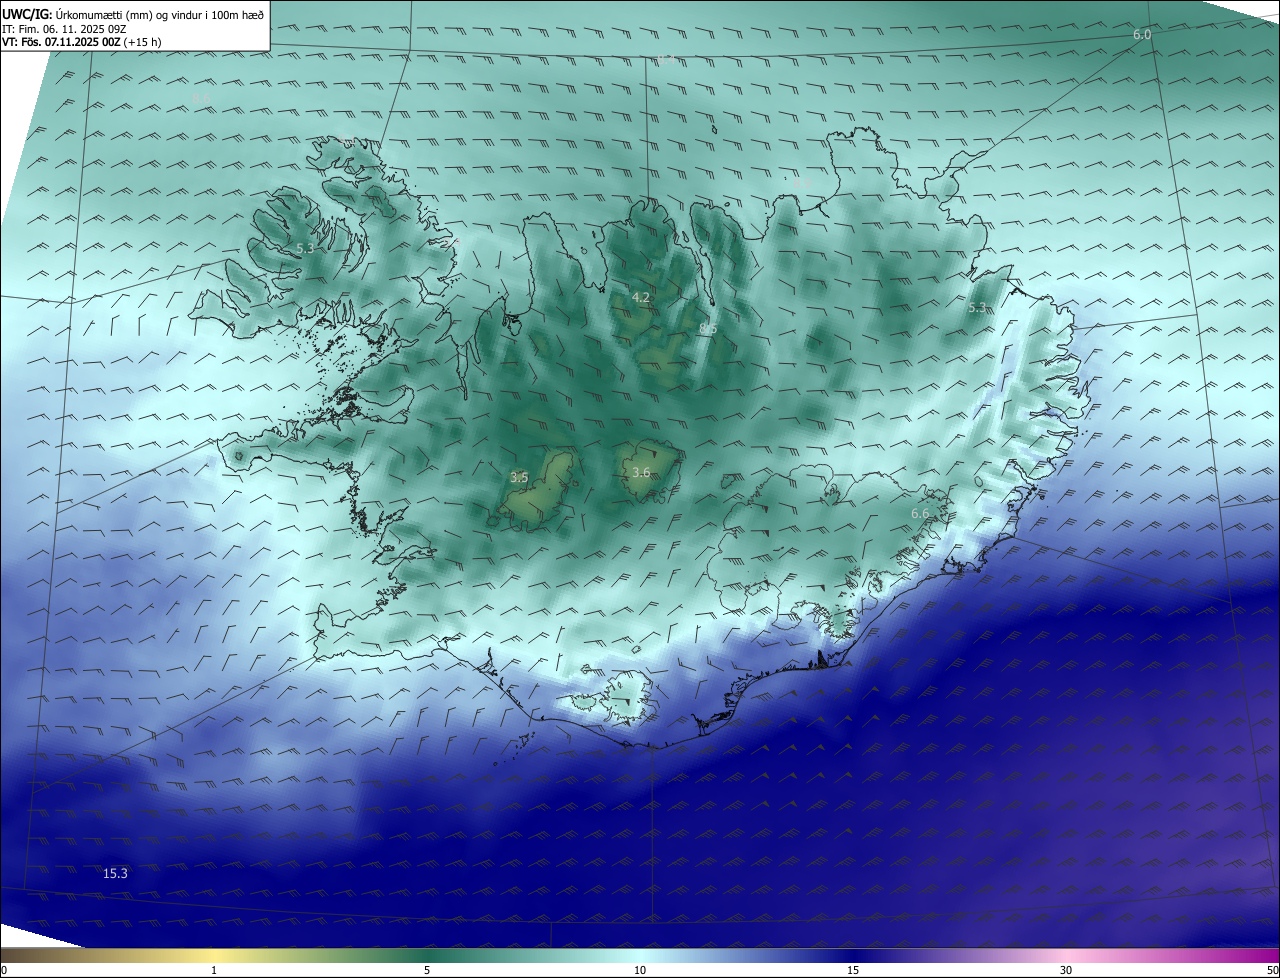Viewport: 1280px width, 978px height.
Task: Click the 3.6 value on the central glacier
Action: [641, 472]
